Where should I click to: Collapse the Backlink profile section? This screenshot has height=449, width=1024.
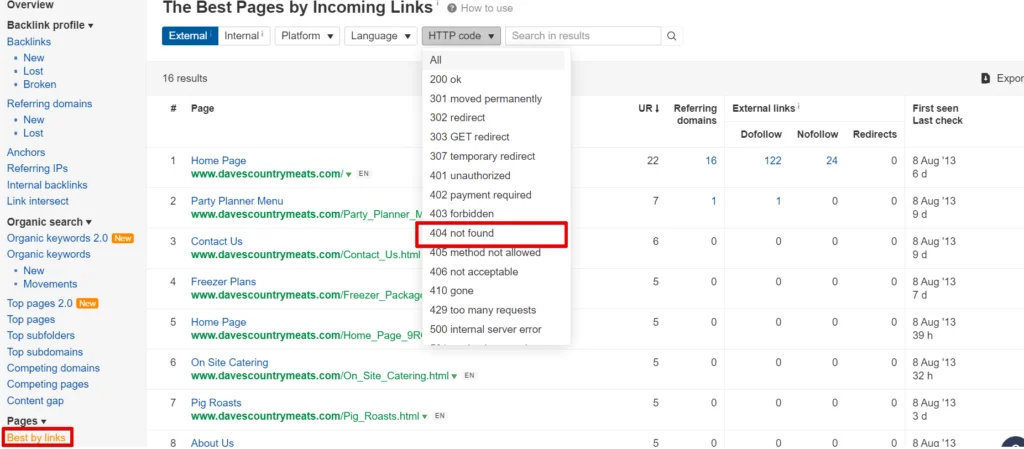pyautogui.click(x=50, y=25)
